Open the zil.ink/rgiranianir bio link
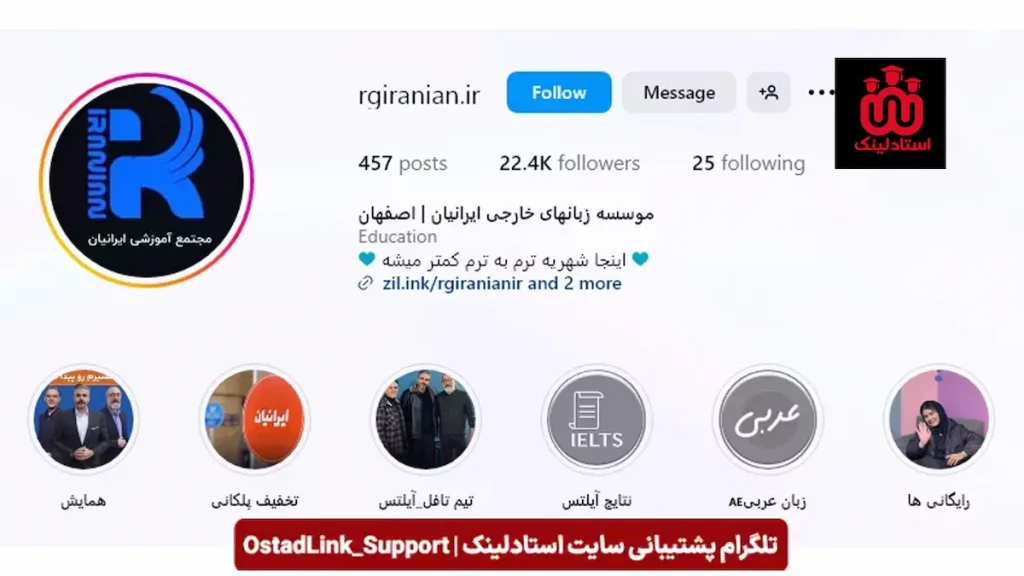This screenshot has height=576, width=1024. pyautogui.click(x=502, y=283)
